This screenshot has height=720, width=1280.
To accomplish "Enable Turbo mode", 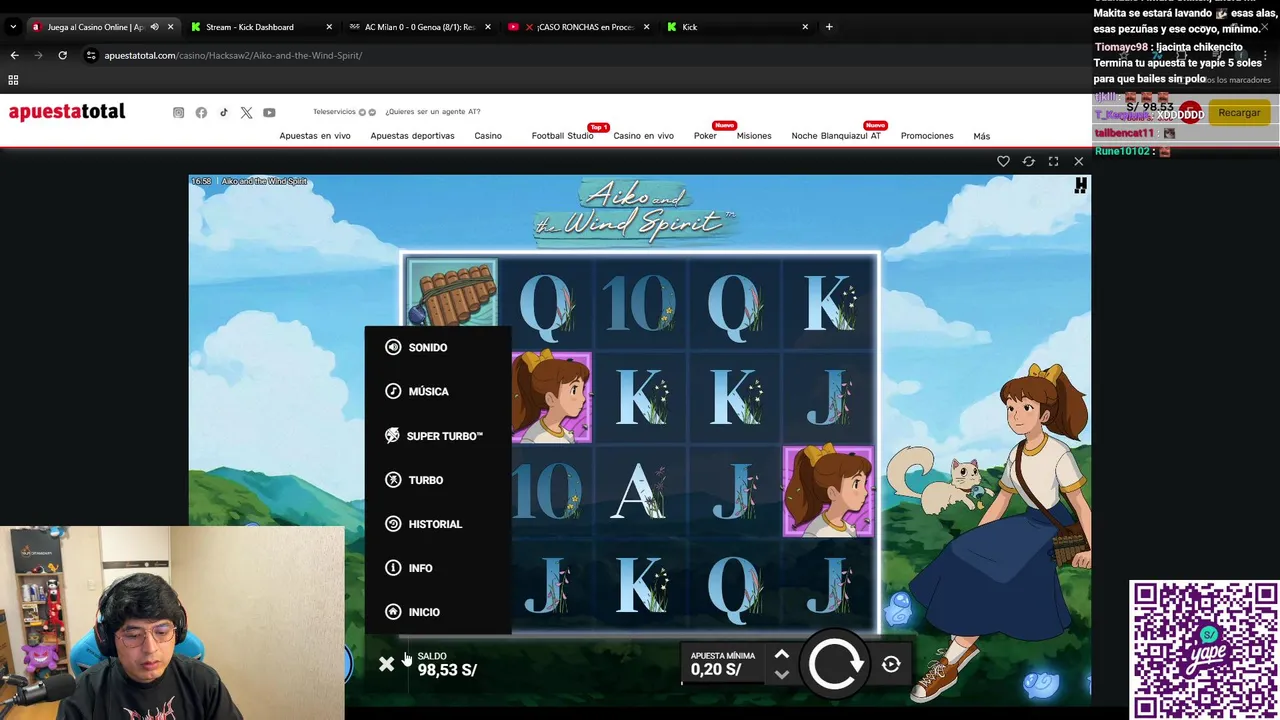I will [x=414, y=480].
